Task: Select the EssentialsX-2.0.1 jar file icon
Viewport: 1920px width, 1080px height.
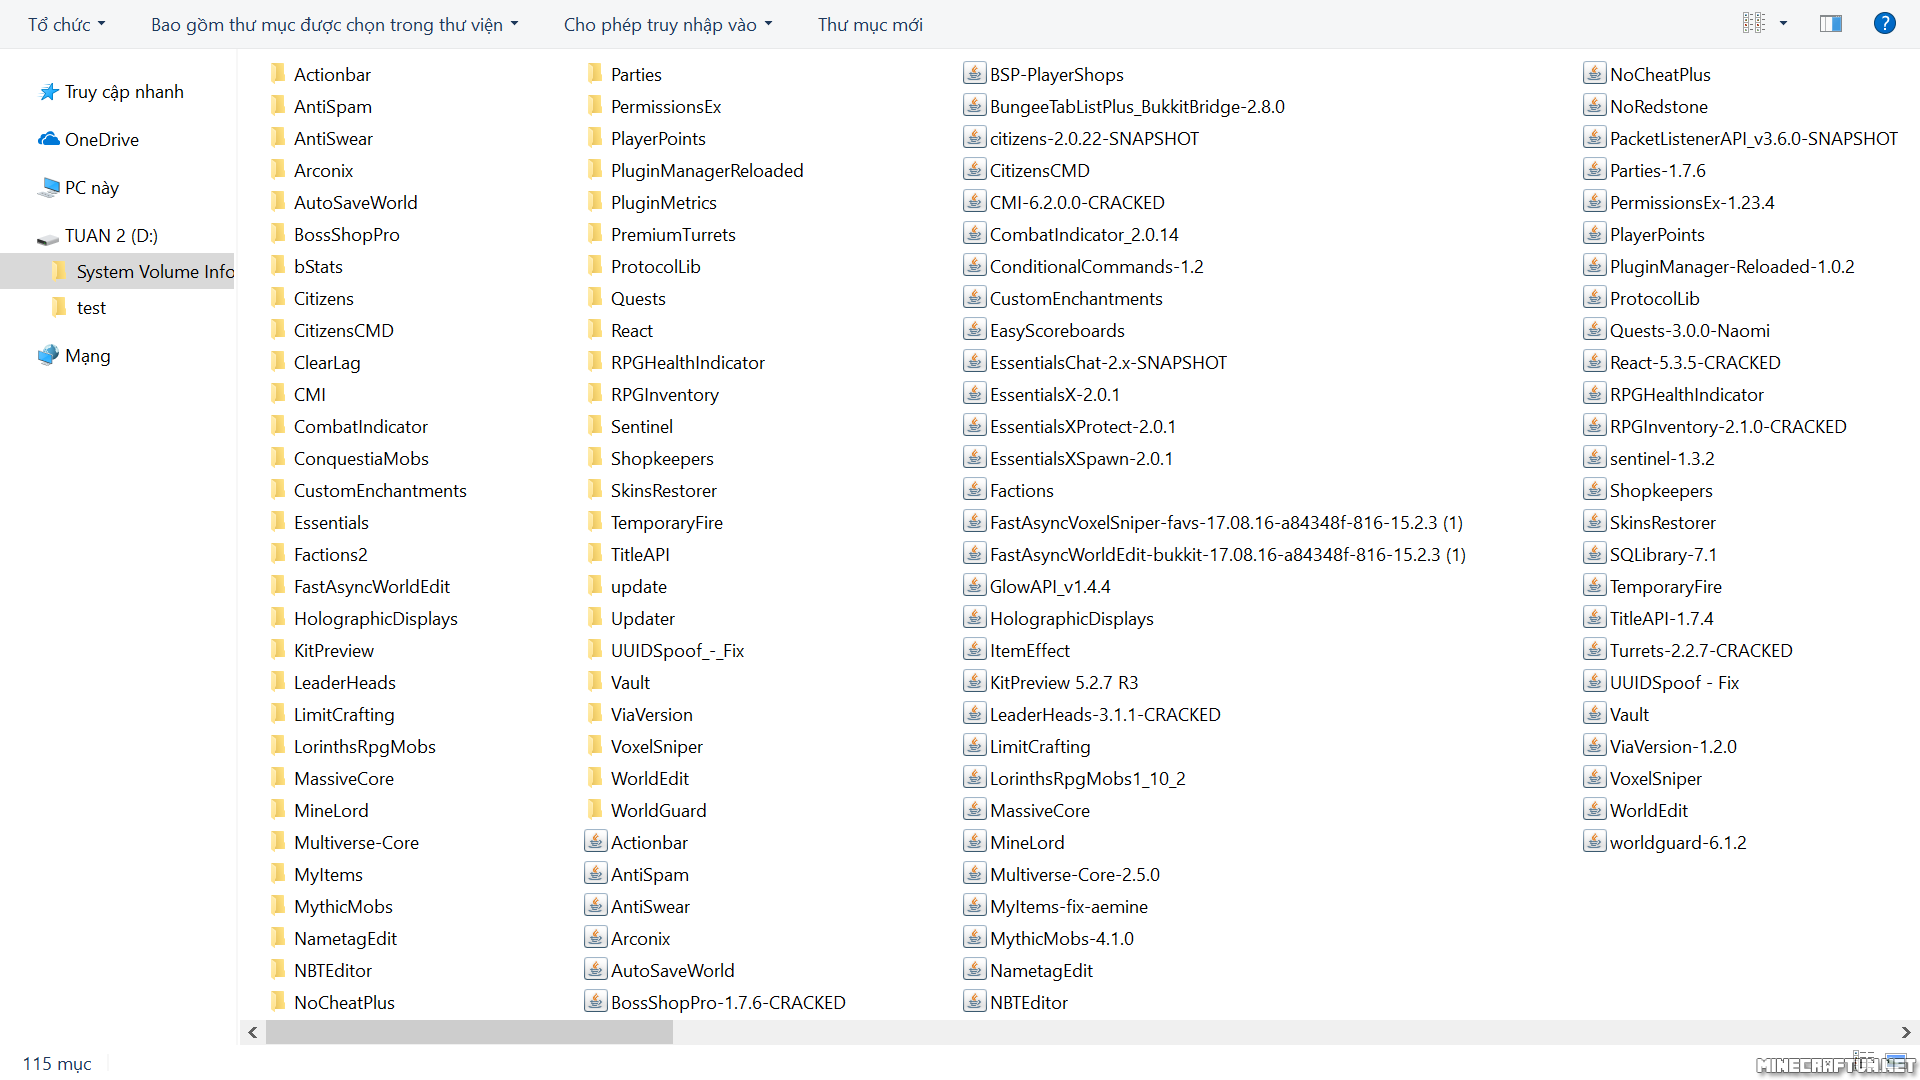Action: [974, 394]
